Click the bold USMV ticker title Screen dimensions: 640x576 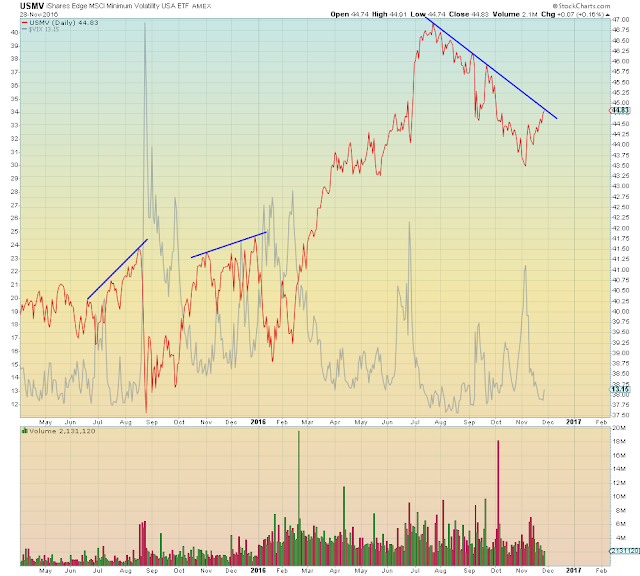[x=32, y=6]
